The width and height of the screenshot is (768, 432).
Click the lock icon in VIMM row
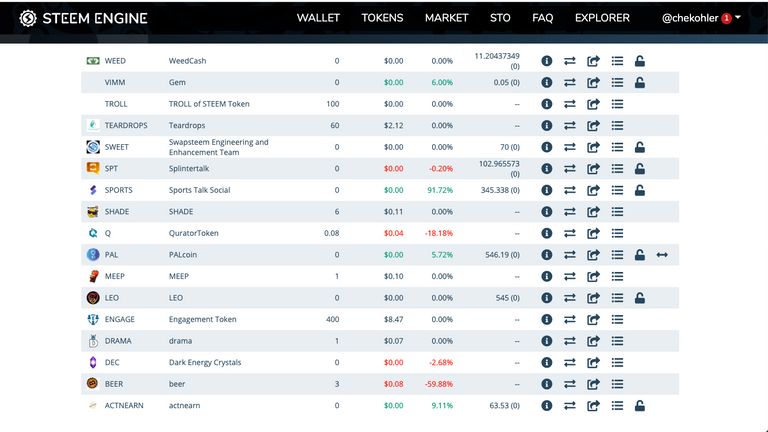pyautogui.click(x=640, y=82)
